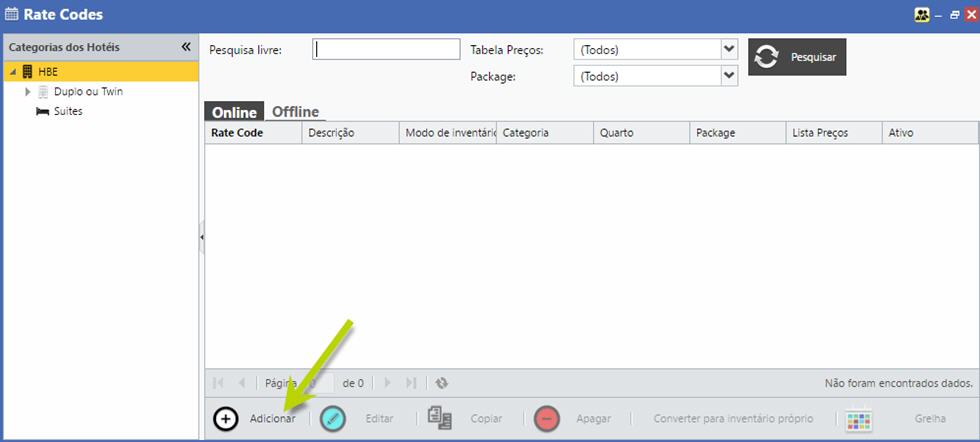Click the side panel splitter handle
The image size is (980, 442).
[202, 237]
